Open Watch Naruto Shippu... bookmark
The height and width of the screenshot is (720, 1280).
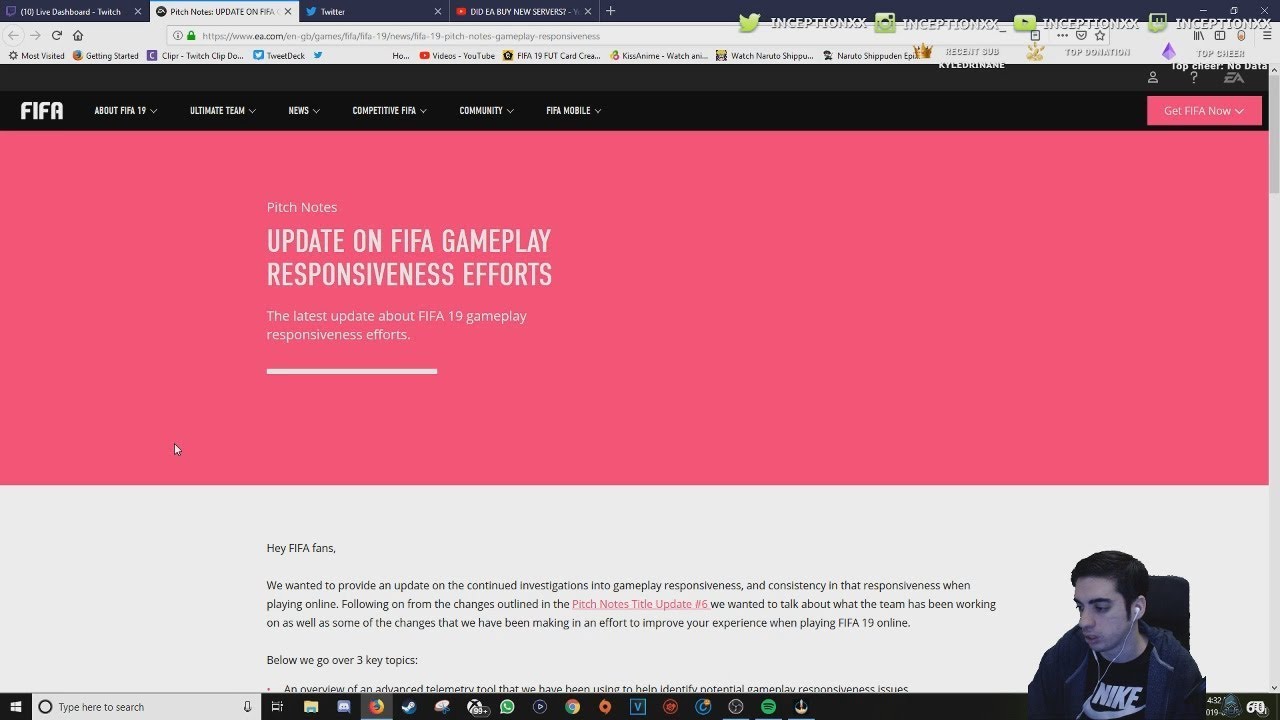tap(764, 56)
